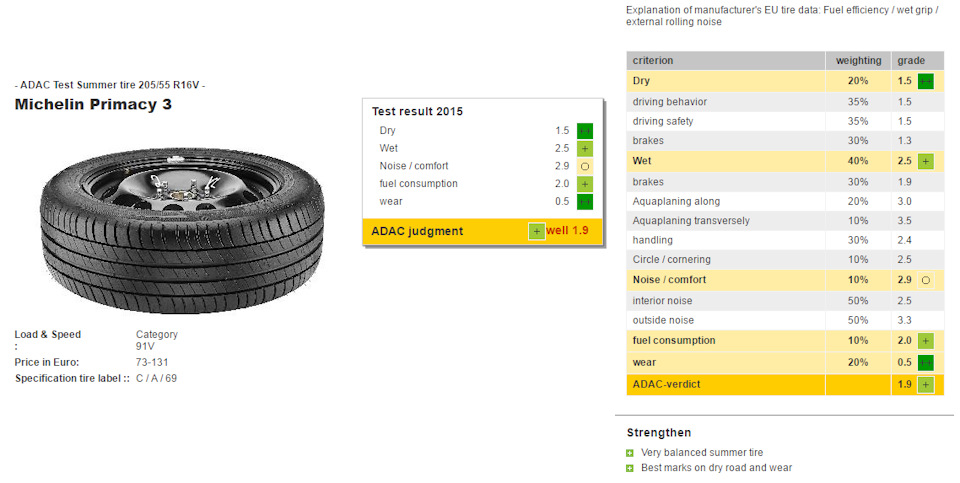The width and height of the screenshot is (960, 483).
Task: Click the Specification tire label field name
Action: [x=72, y=378]
